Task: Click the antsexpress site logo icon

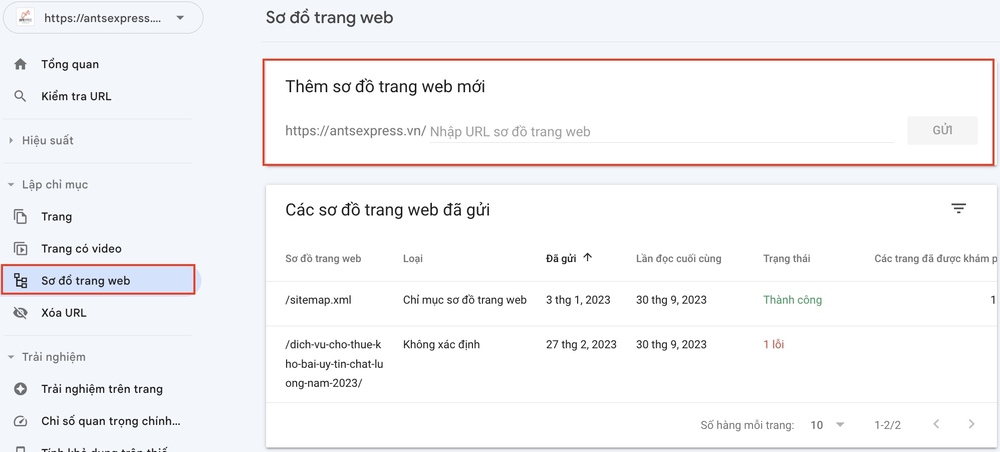Action: tap(25, 18)
